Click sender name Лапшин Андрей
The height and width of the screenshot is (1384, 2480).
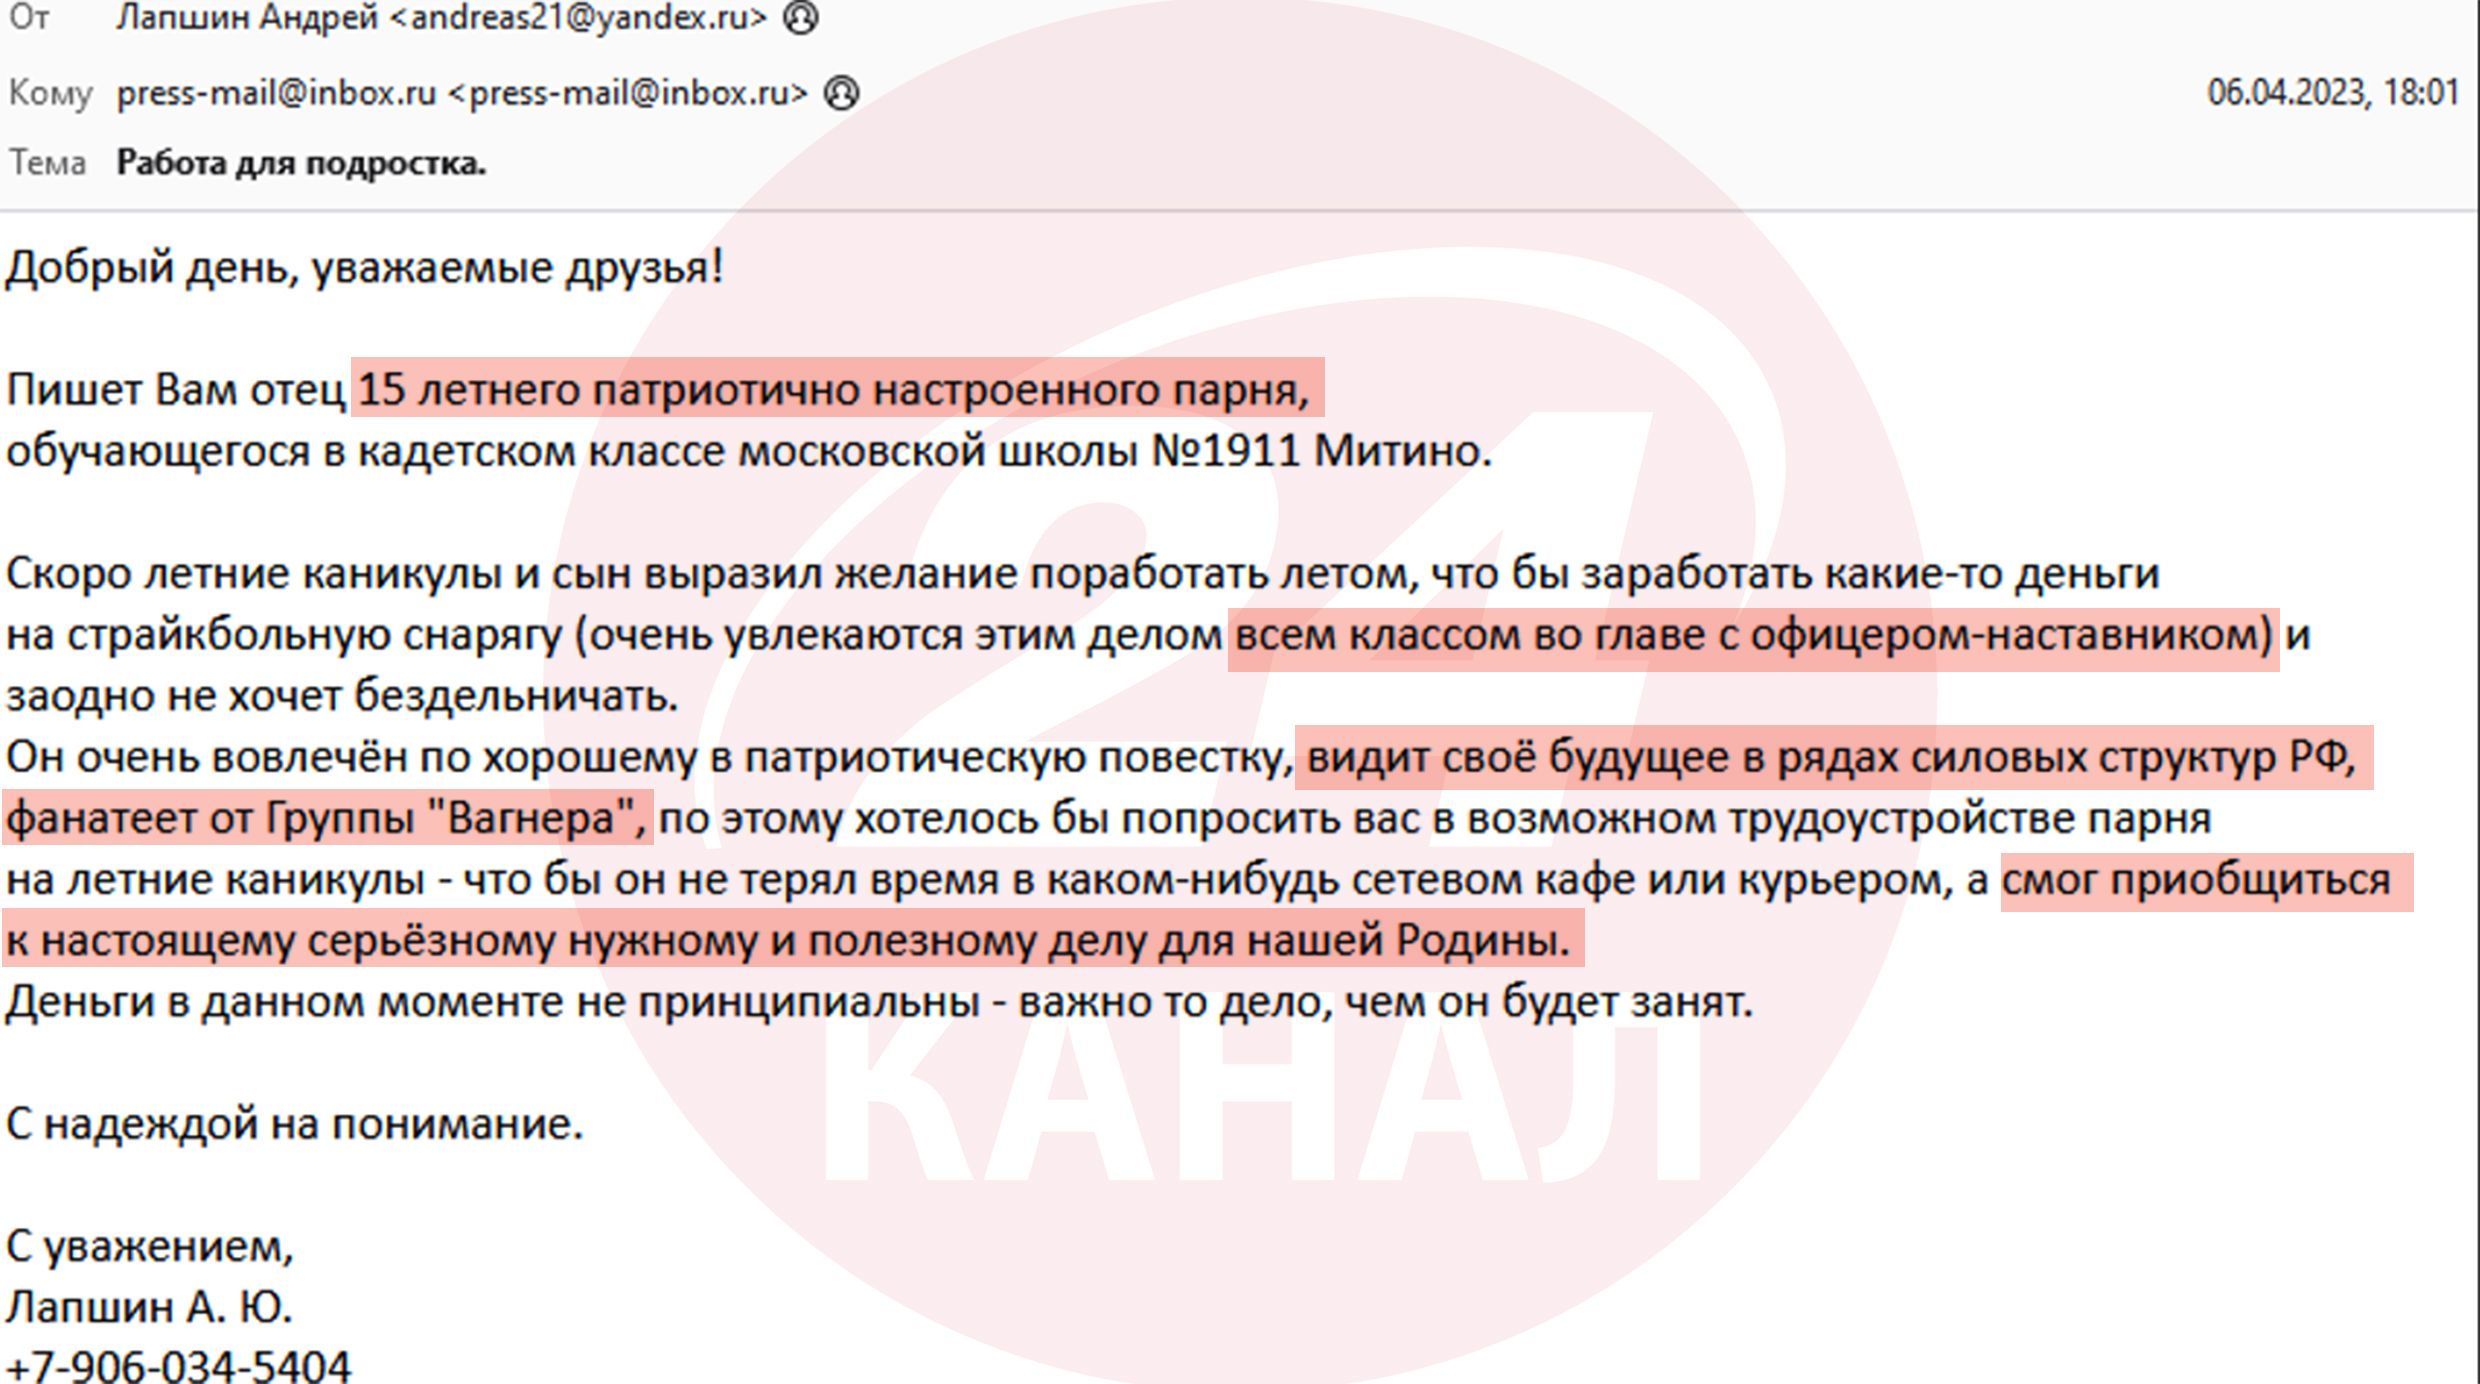click(x=246, y=18)
